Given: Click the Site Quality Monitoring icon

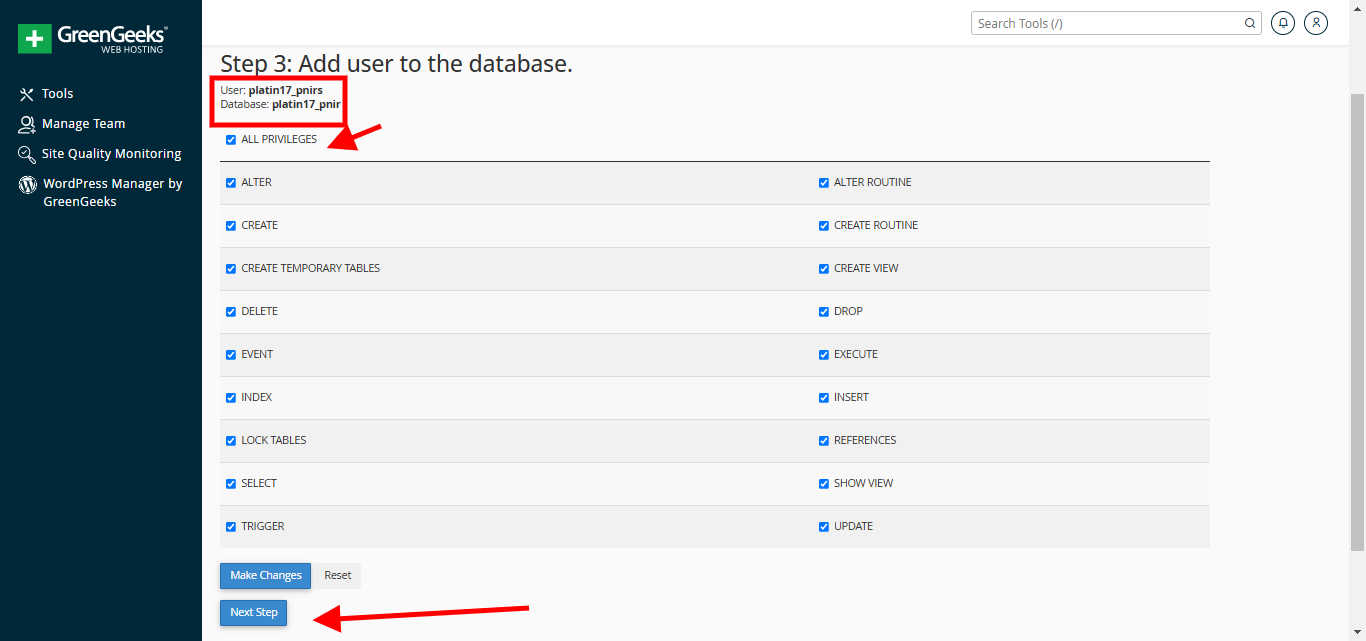Looking at the screenshot, I should [x=27, y=154].
